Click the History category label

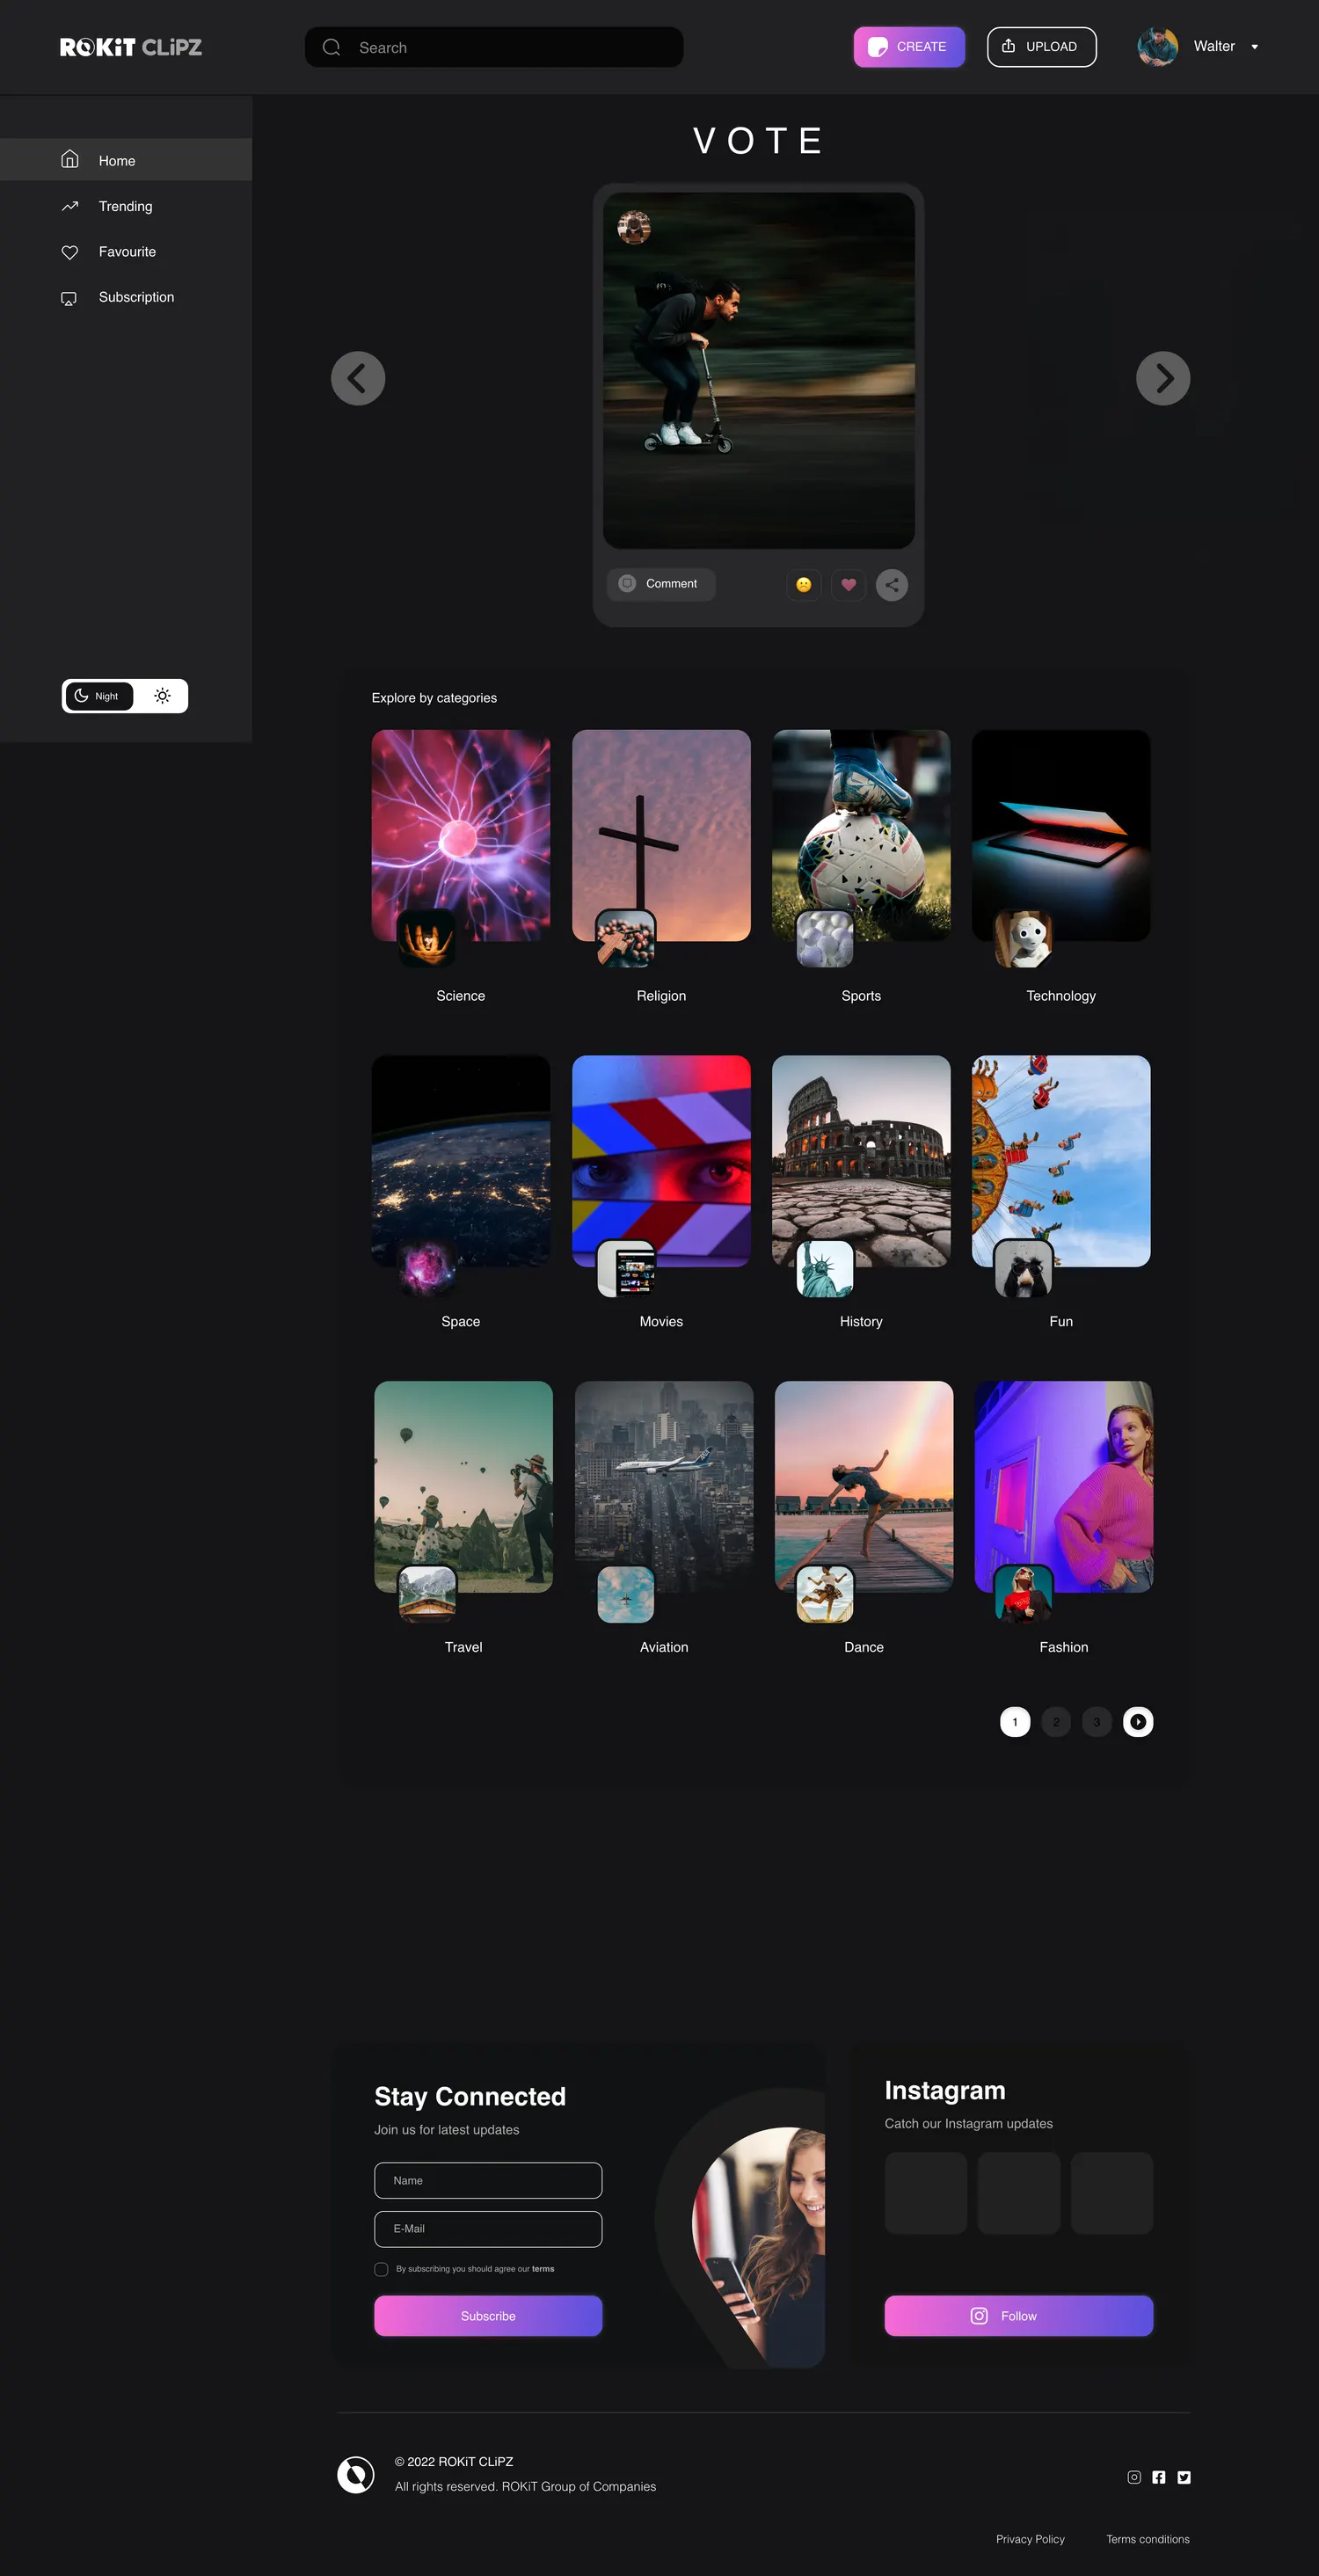coord(861,1321)
